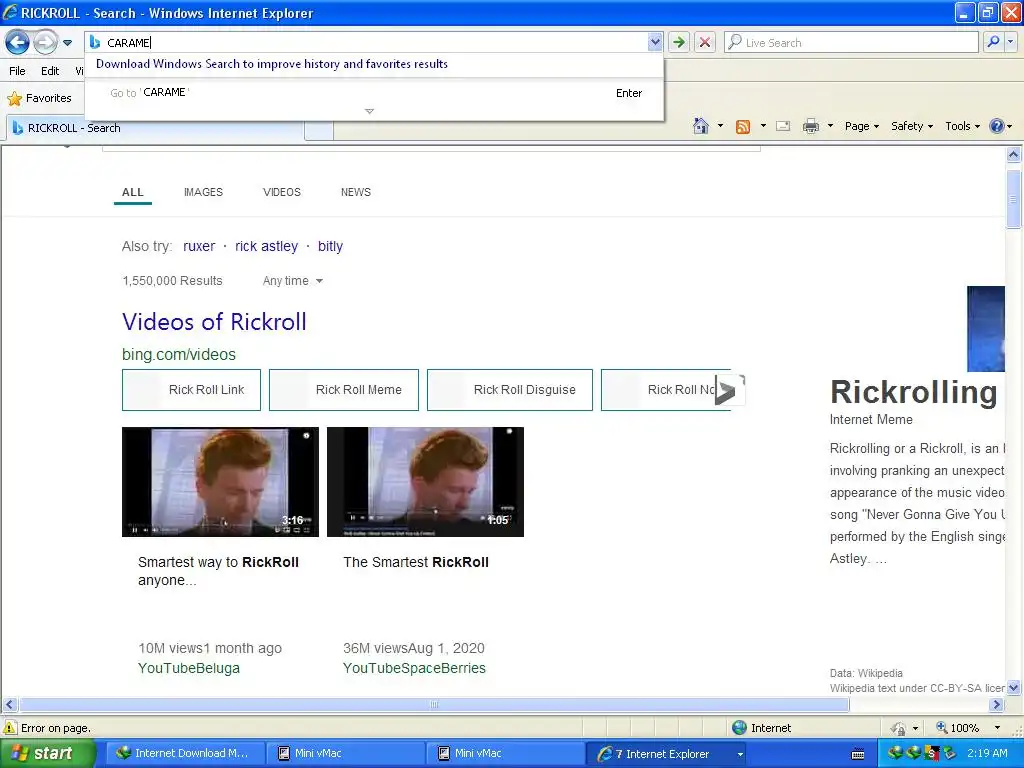Open the Home button dropdown arrow
1024x768 pixels.
point(720,126)
